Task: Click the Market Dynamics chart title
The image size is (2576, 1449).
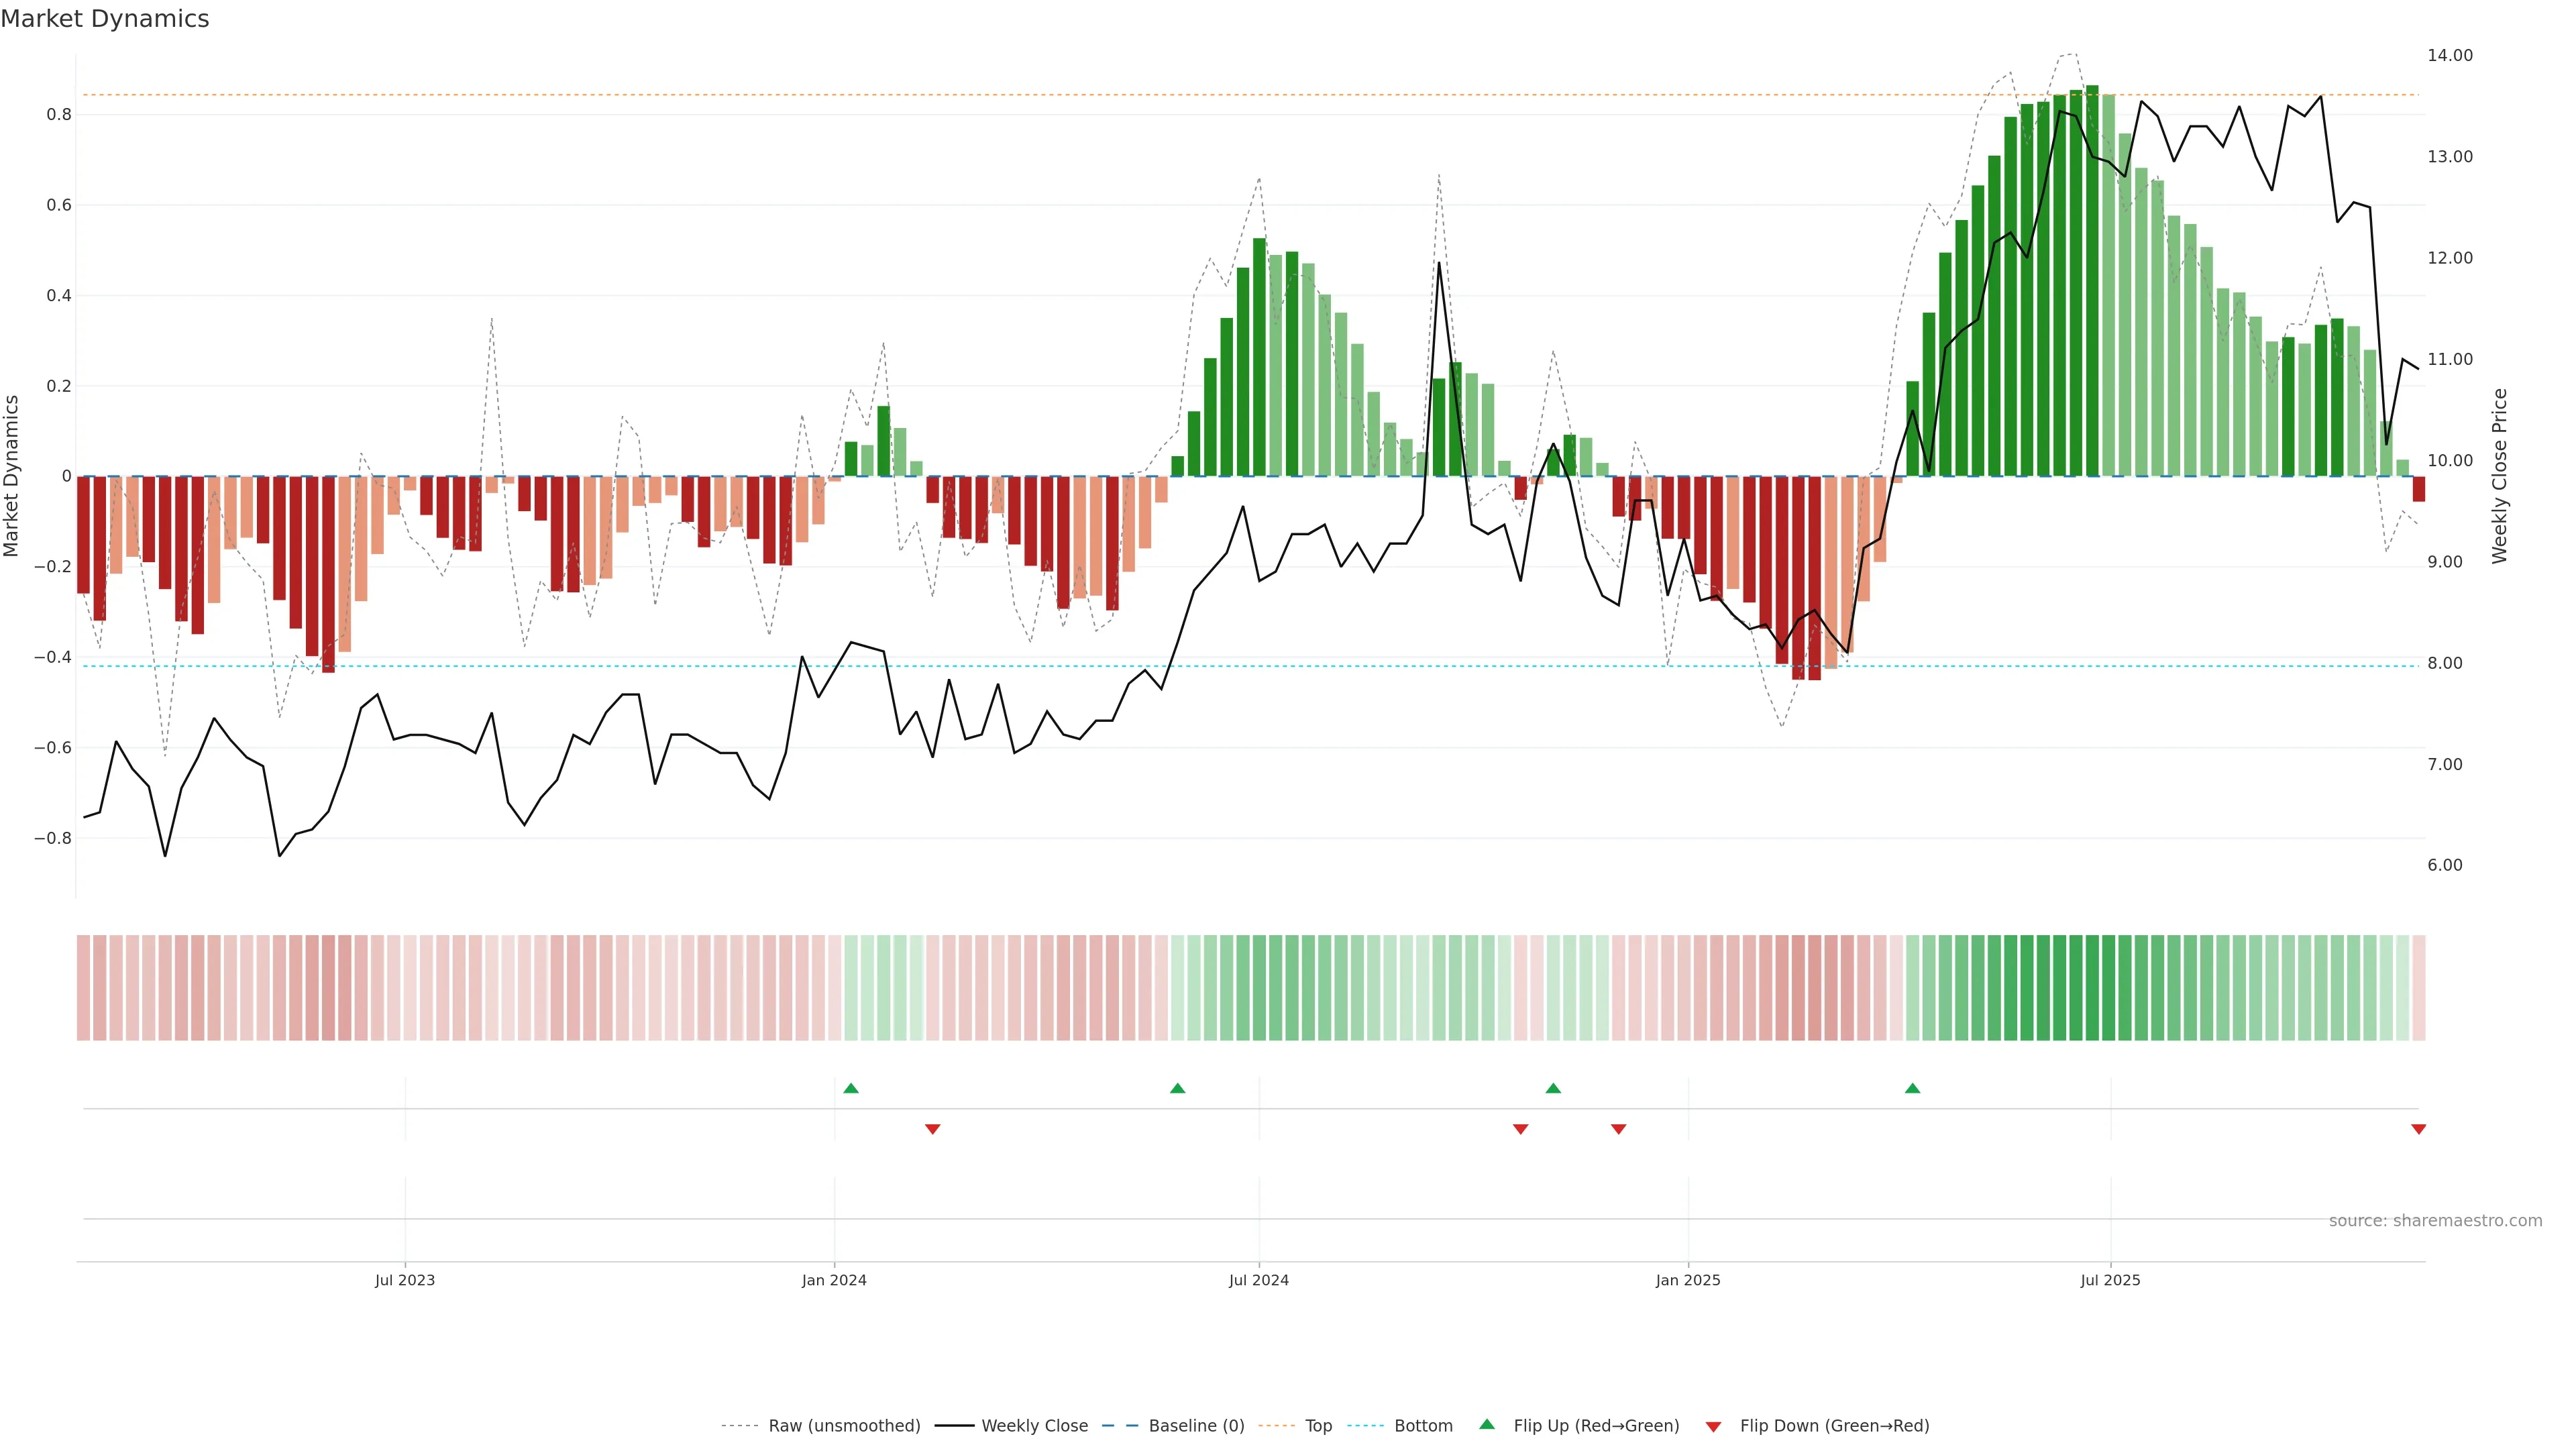Action: [x=105, y=19]
